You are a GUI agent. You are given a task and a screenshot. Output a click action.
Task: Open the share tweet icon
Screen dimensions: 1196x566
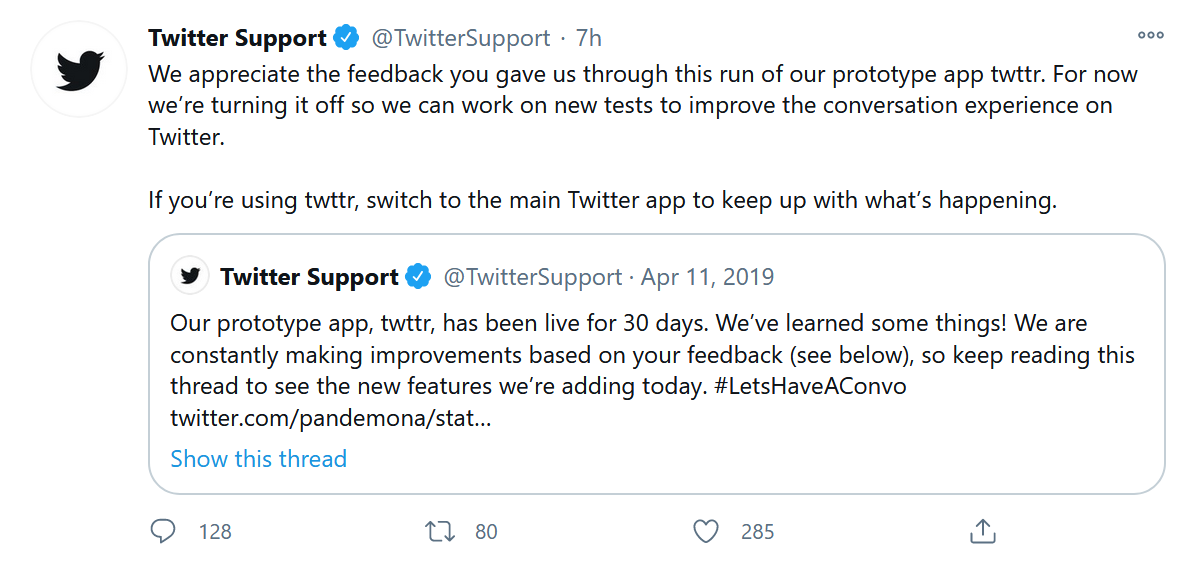pos(982,531)
